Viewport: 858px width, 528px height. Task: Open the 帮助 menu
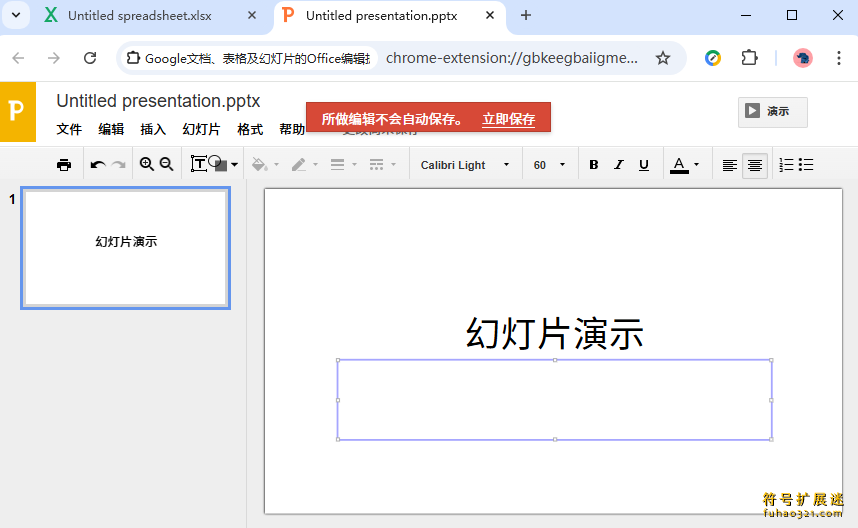pyautogui.click(x=292, y=129)
